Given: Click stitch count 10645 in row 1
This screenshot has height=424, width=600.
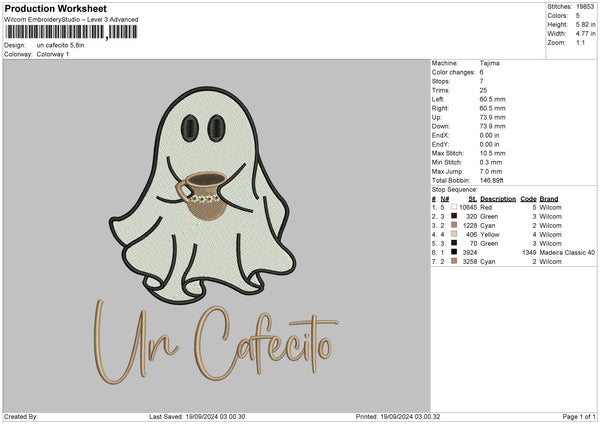Looking at the screenshot, I should point(468,207).
